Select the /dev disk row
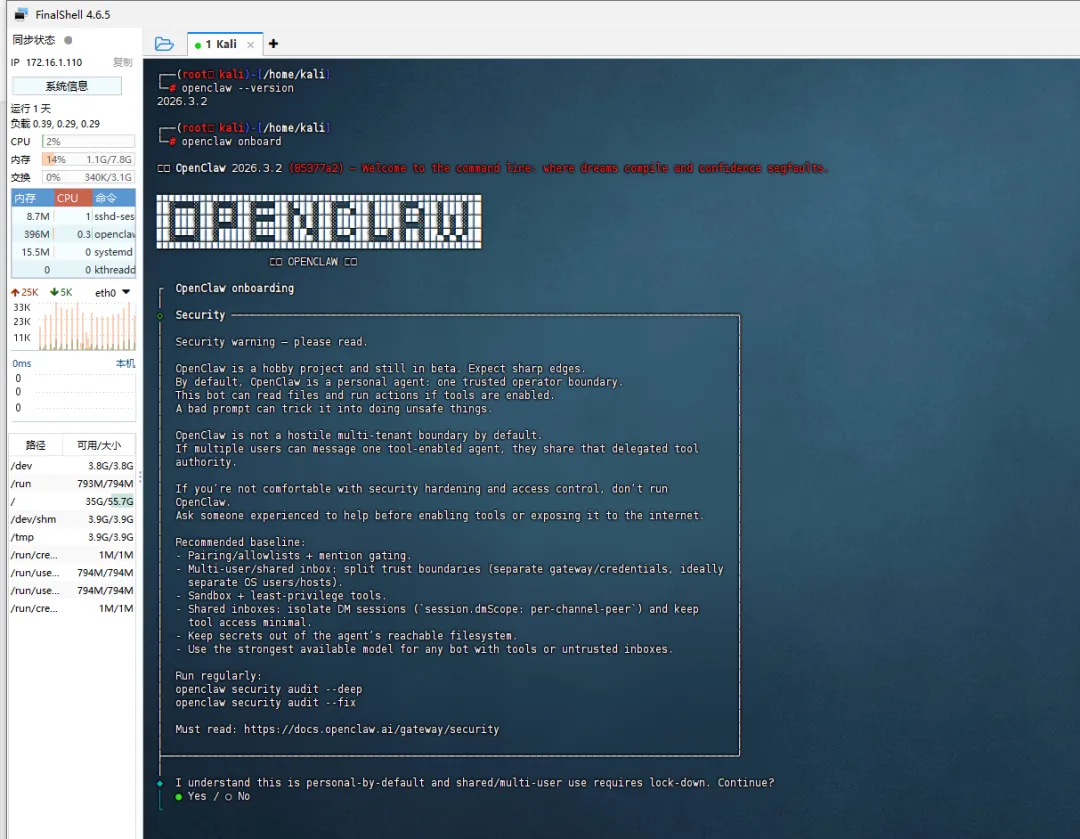The width and height of the screenshot is (1080, 839). (x=72, y=466)
